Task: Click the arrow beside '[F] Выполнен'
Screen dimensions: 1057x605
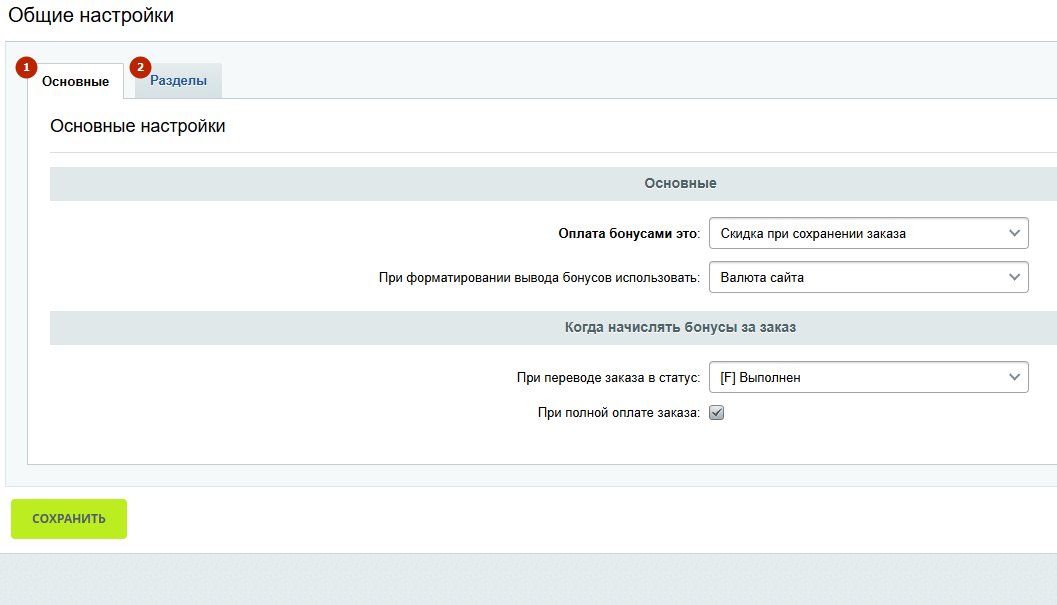Action: click(x=1015, y=377)
